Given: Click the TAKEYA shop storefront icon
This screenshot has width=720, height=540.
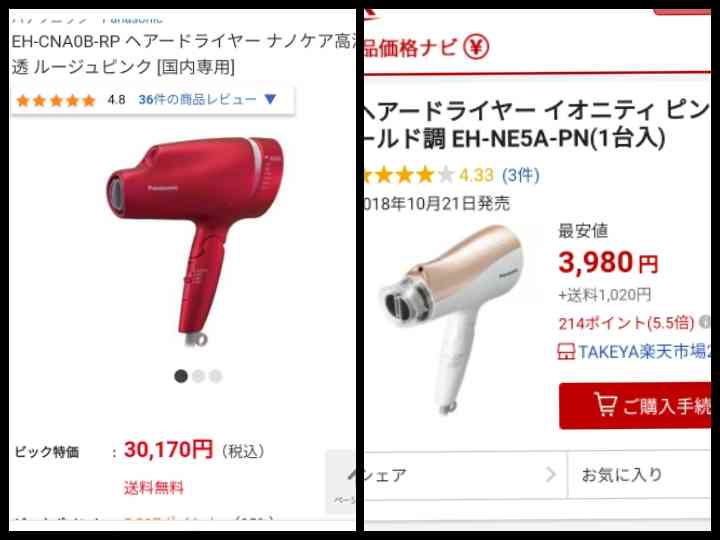Looking at the screenshot, I should 566,352.
